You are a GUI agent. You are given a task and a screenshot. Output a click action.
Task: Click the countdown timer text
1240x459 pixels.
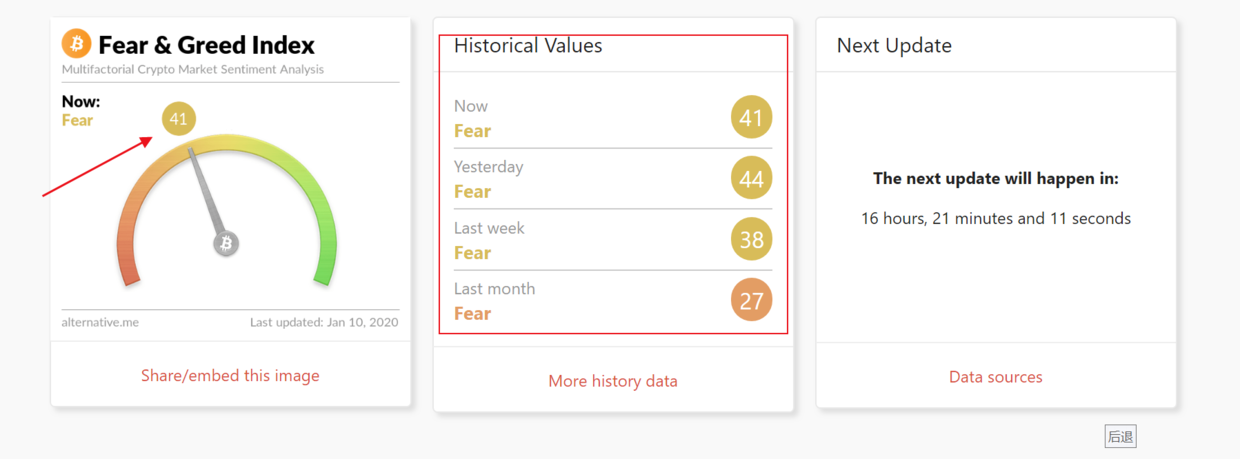pos(995,218)
